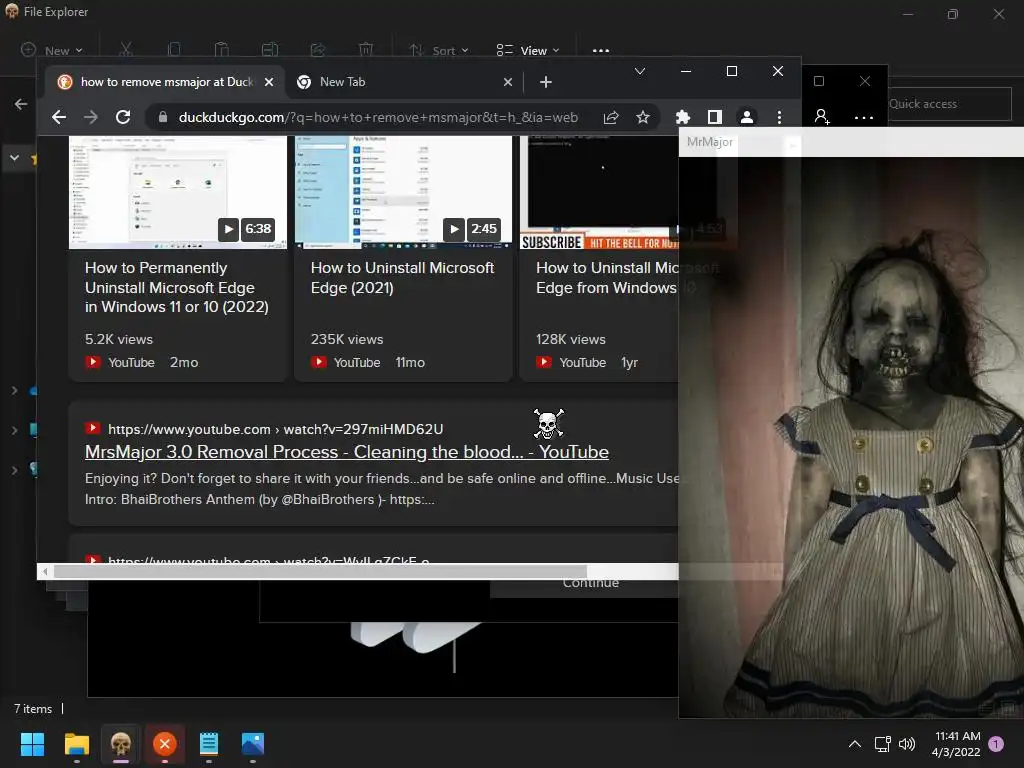
Task: Open the Extensions puzzle icon
Action: pos(682,117)
